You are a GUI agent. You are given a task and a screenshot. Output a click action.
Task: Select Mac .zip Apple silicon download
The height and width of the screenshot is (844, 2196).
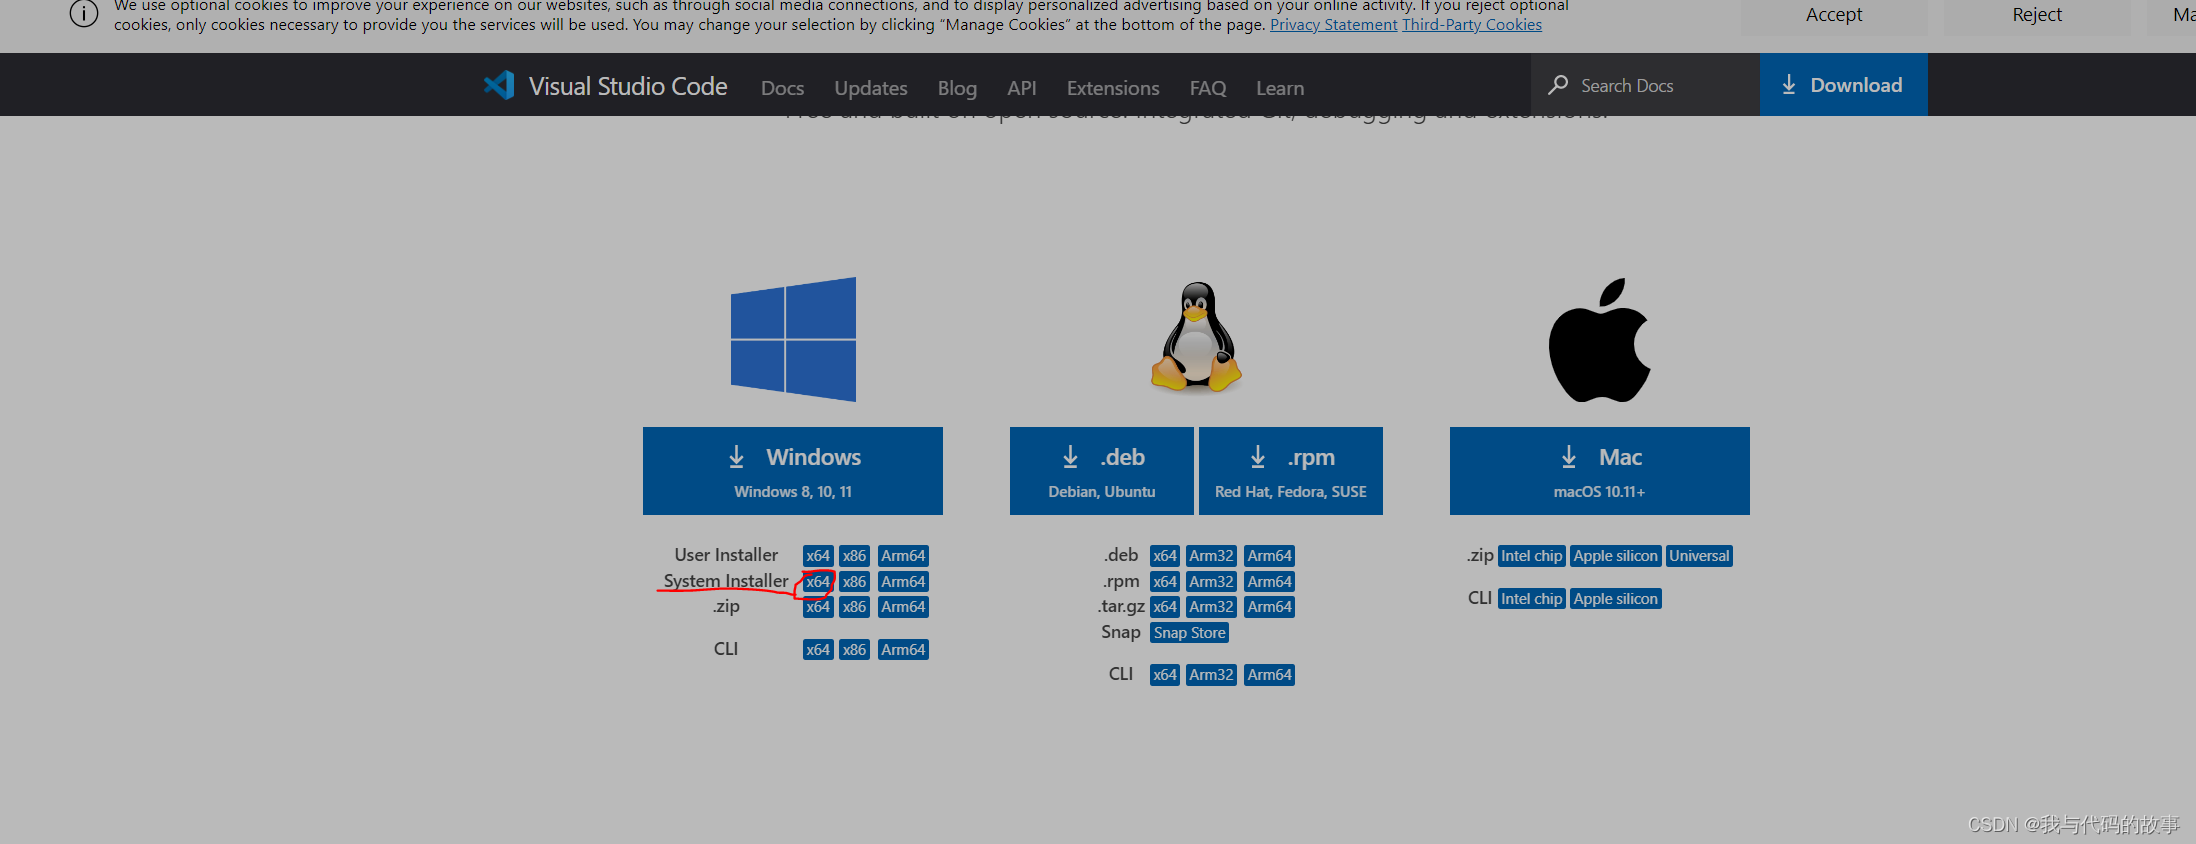(x=1616, y=556)
